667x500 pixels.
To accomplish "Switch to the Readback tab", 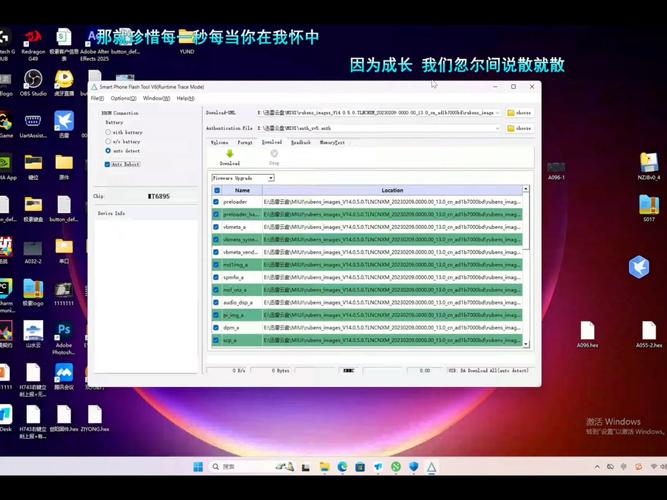I will point(300,142).
